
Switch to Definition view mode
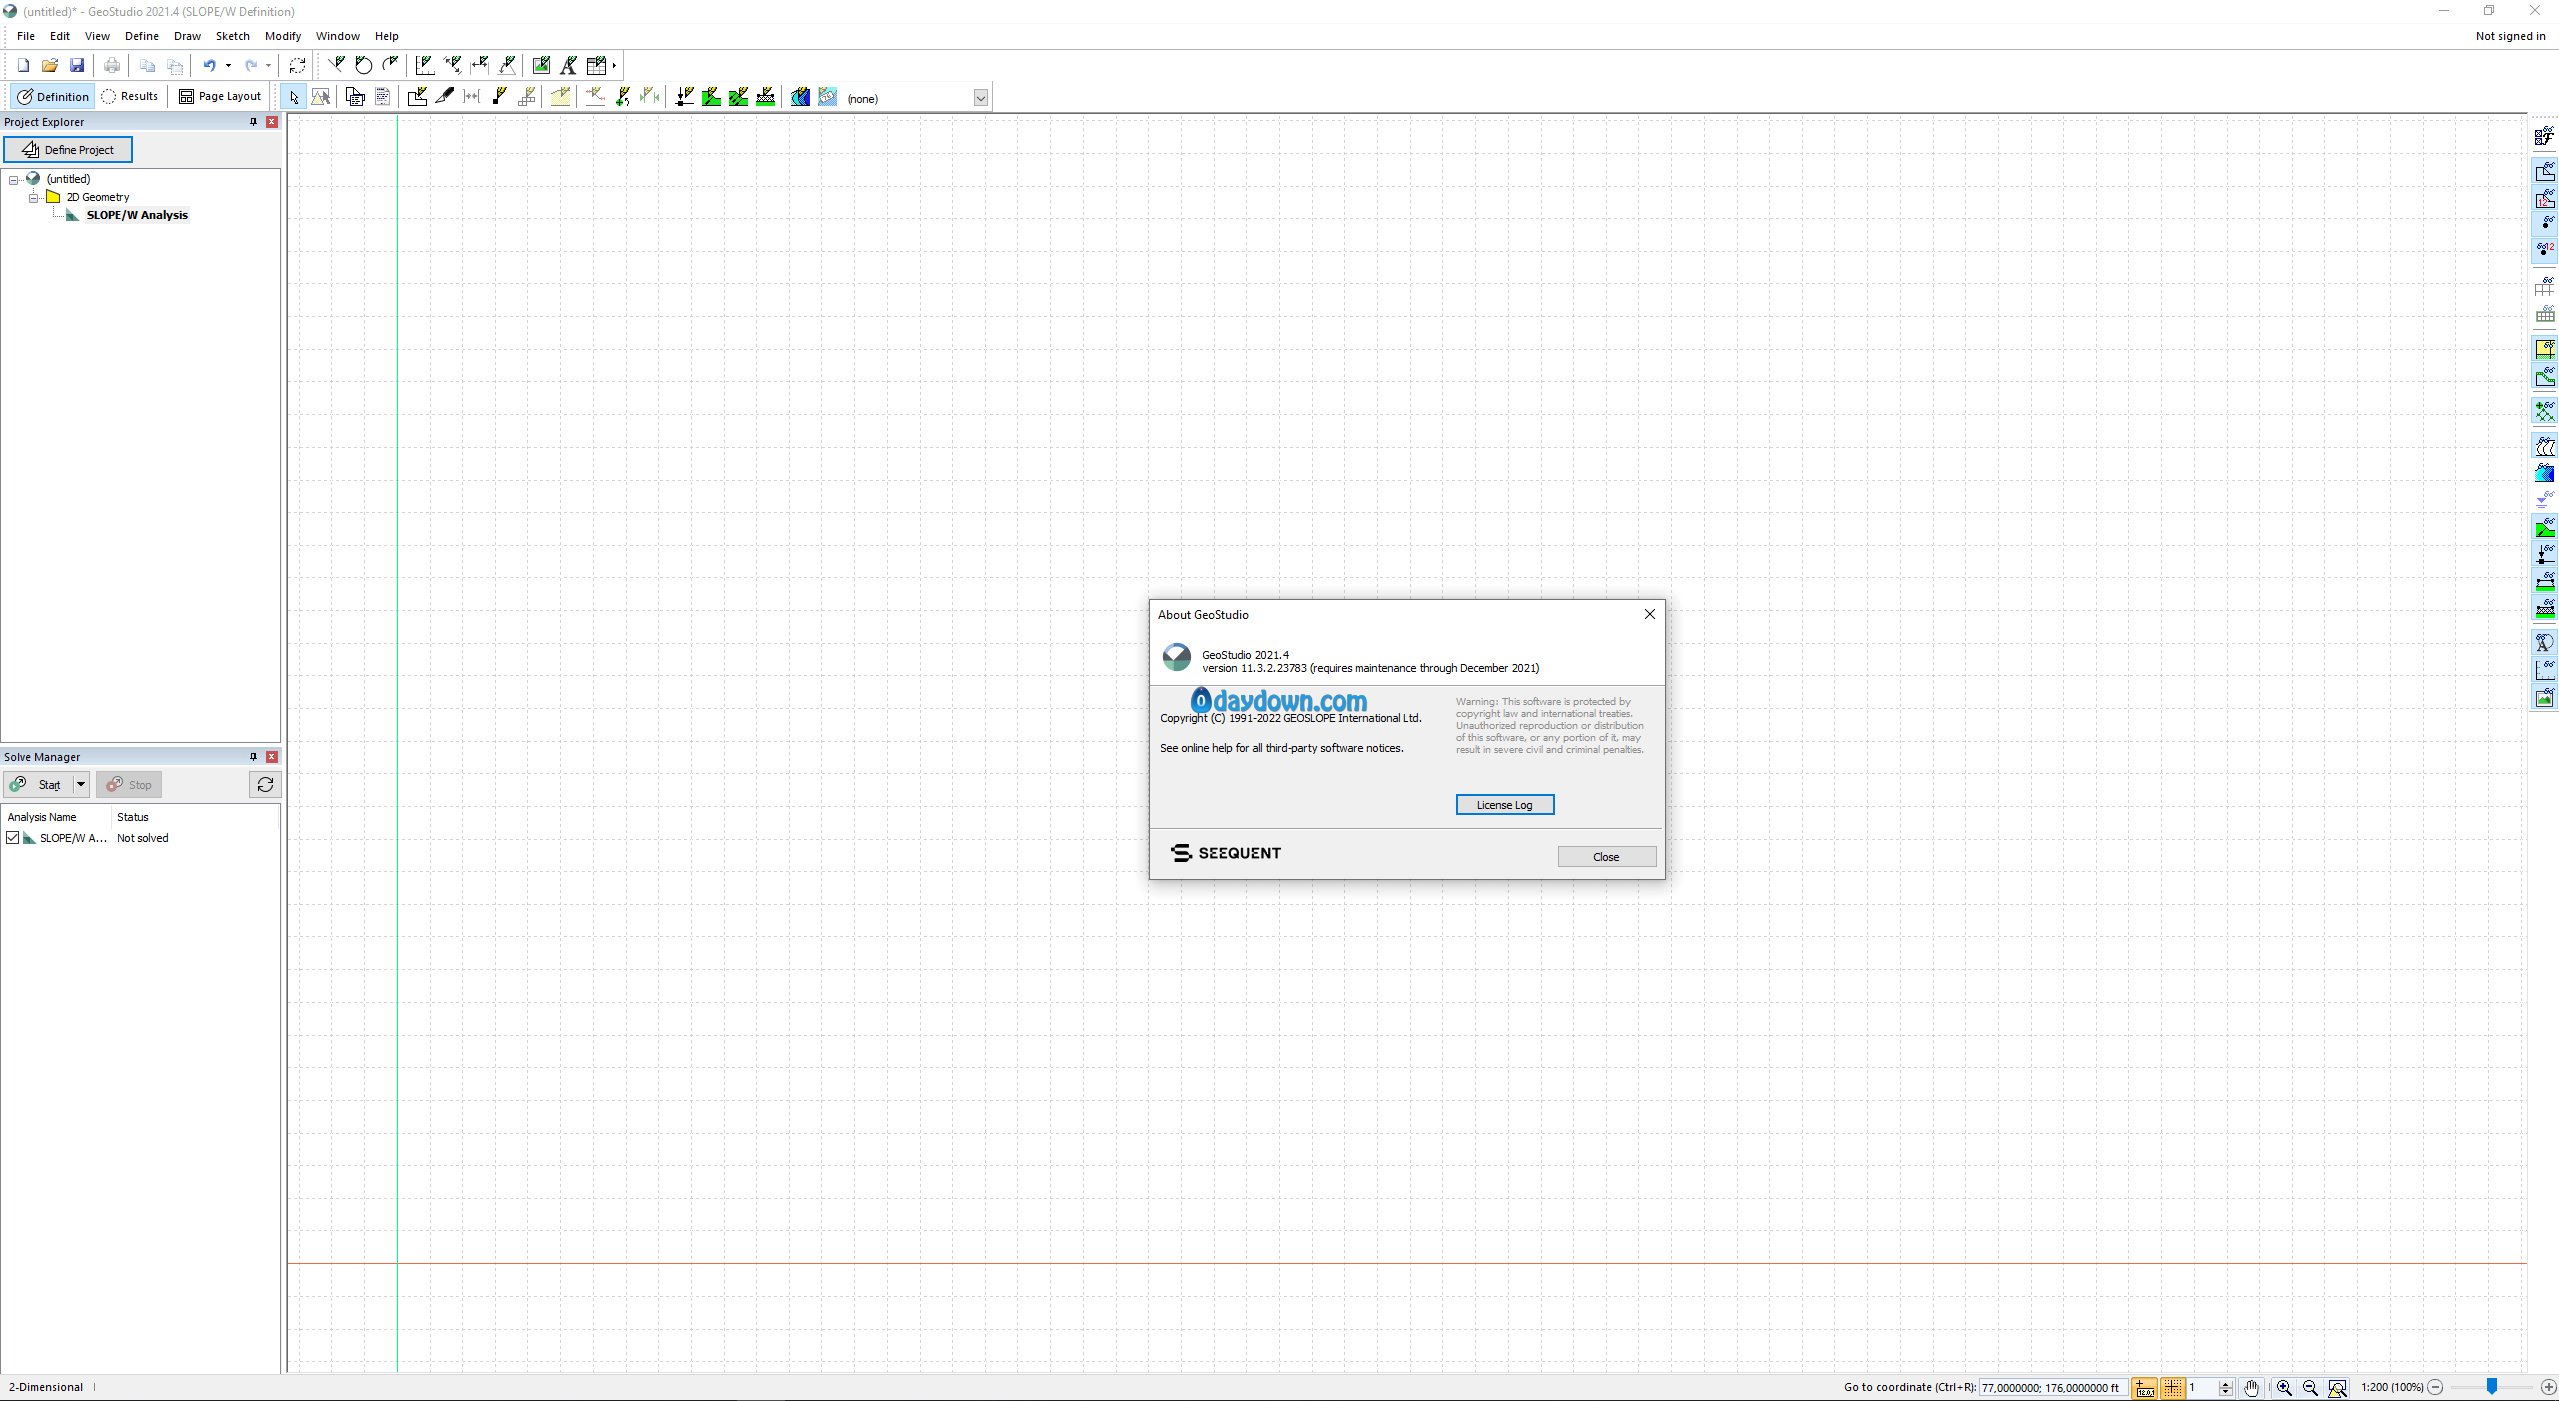pyautogui.click(x=53, y=96)
